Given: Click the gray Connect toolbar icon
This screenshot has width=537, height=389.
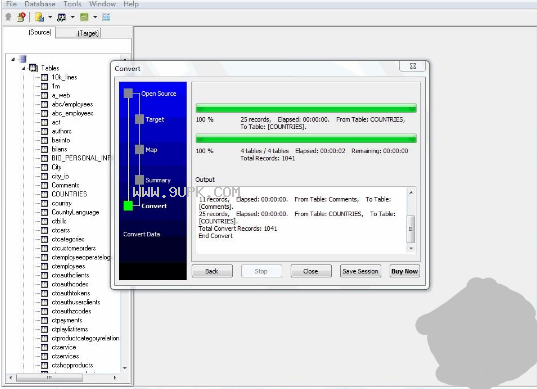Looking at the screenshot, I should pyautogui.click(x=9, y=17).
